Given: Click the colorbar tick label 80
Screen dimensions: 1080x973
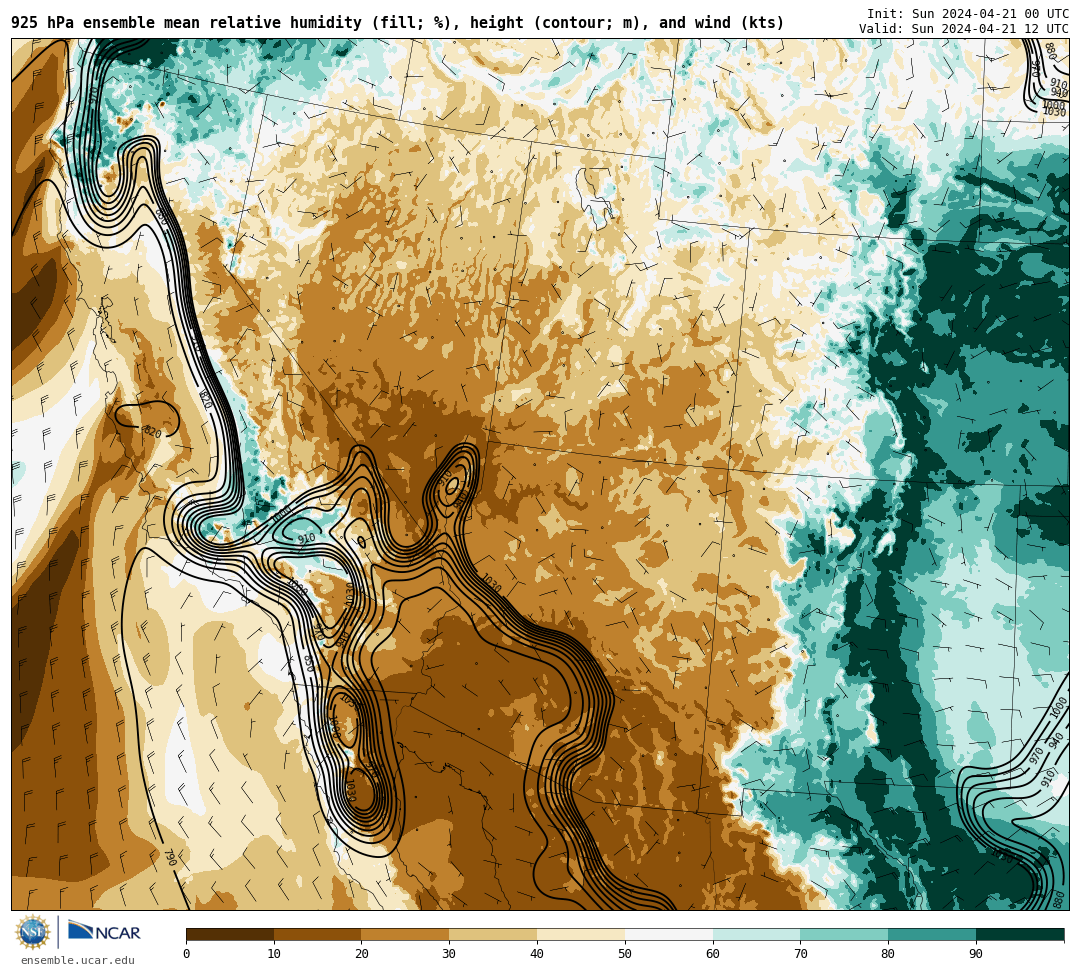Looking at the screenshot, I should pyautogui.click(x=888, y=954).
